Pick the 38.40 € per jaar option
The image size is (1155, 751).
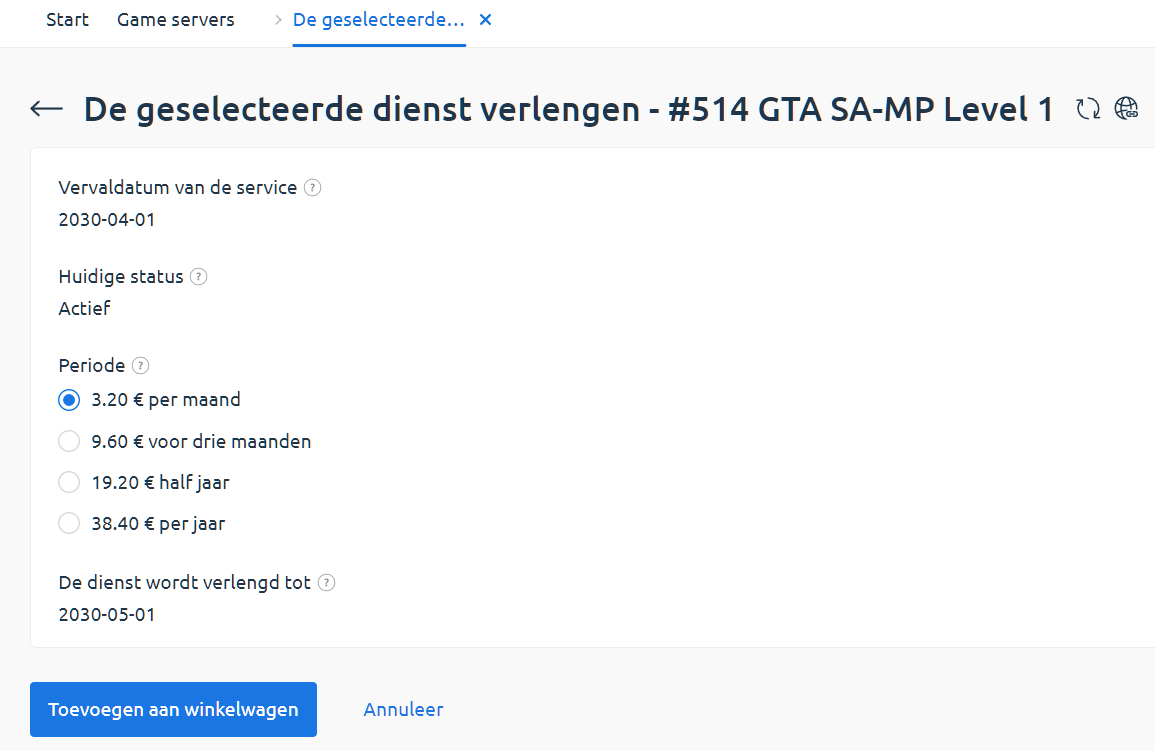click(69, 523)
